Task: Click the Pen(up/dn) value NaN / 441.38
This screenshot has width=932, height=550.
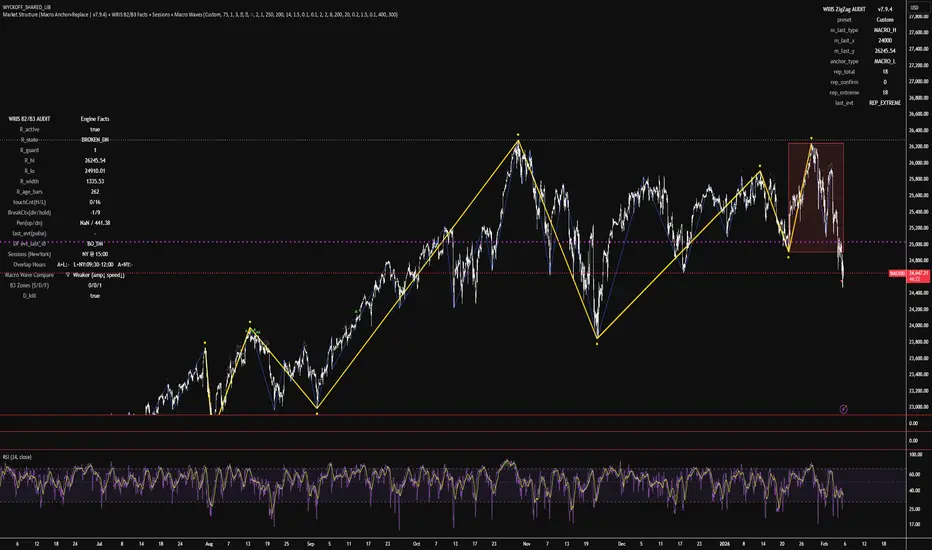Action: tap(95, 223)
